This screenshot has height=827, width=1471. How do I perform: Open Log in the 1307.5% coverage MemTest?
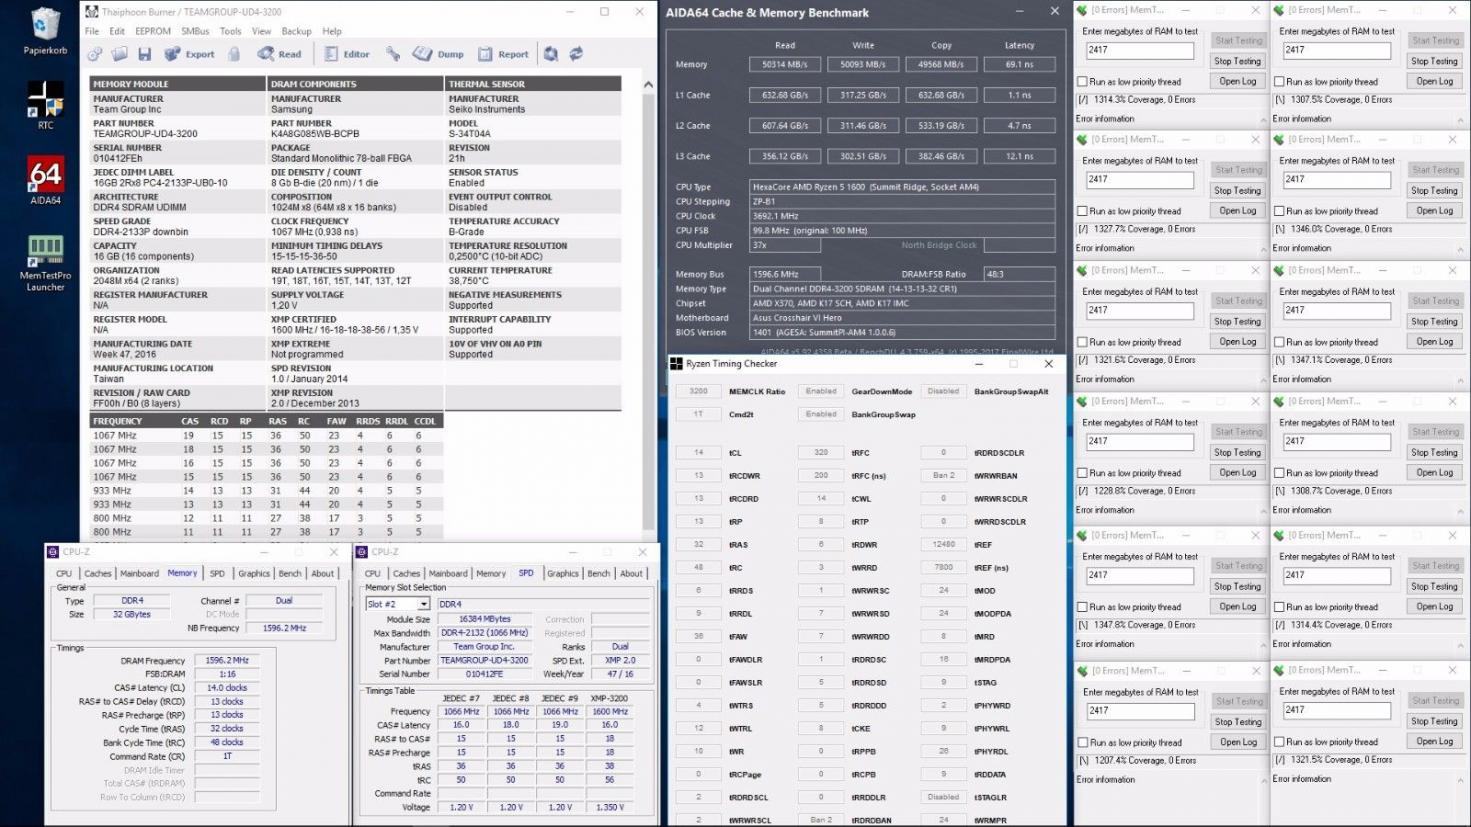click(x=1434, y=81)
